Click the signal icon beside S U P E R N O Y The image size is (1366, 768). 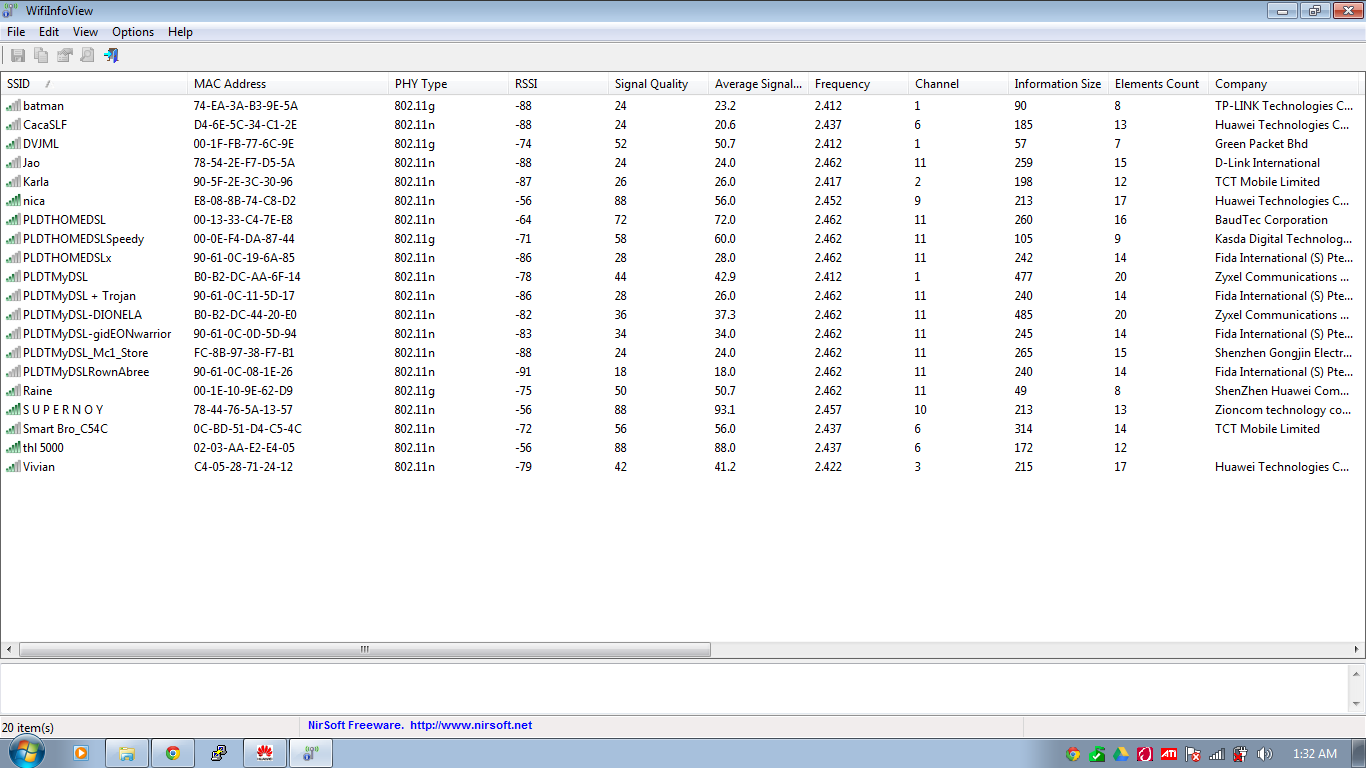point(13,409)
